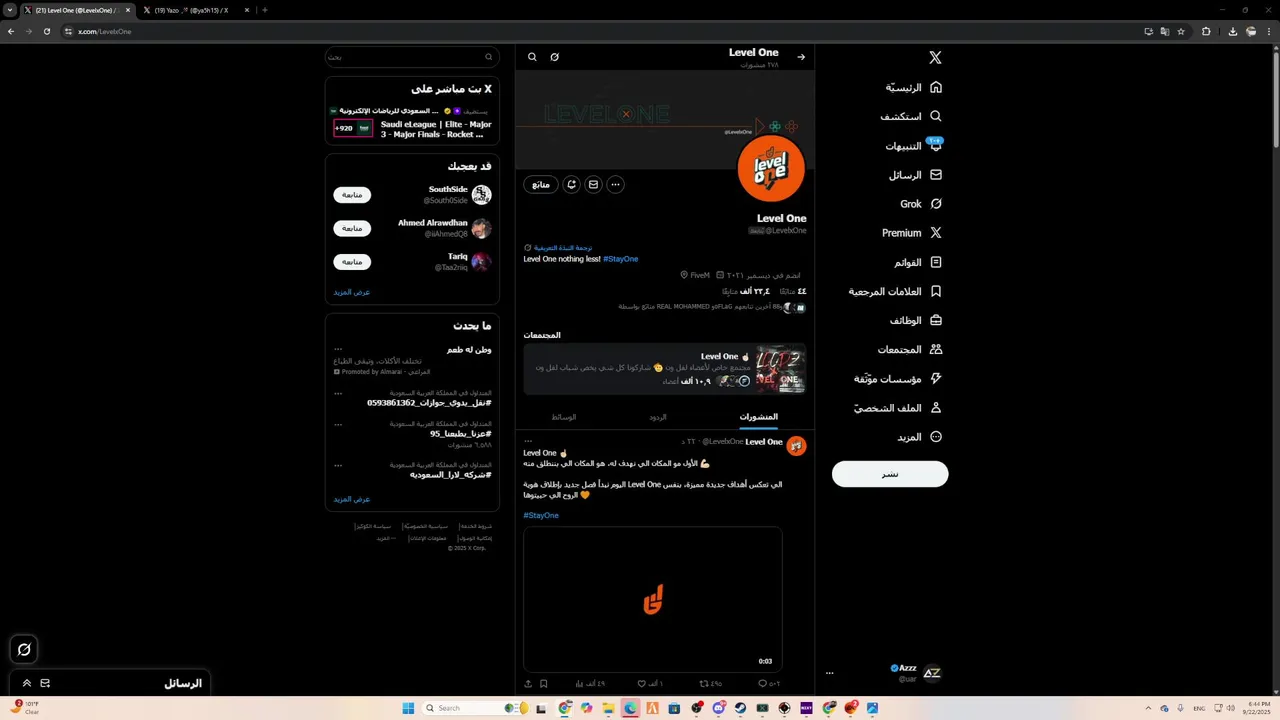Viewport: 1280px width, 720px height.
Task: Open Steam from the taskbar
Action: point(741,708)
